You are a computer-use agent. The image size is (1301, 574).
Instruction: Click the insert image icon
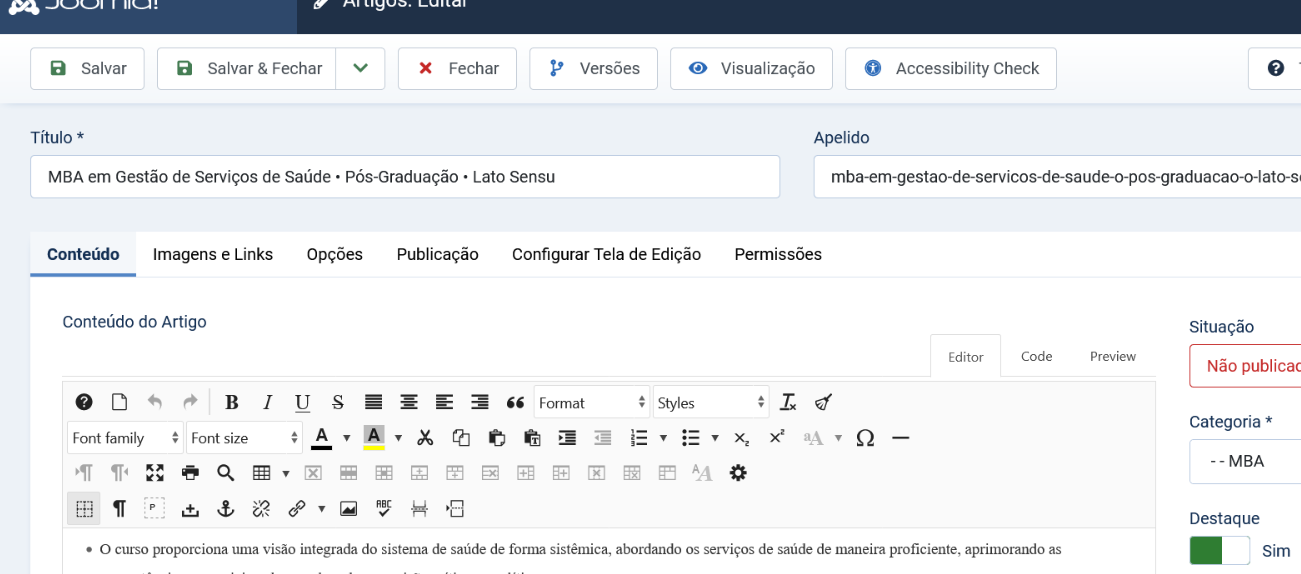348,509
